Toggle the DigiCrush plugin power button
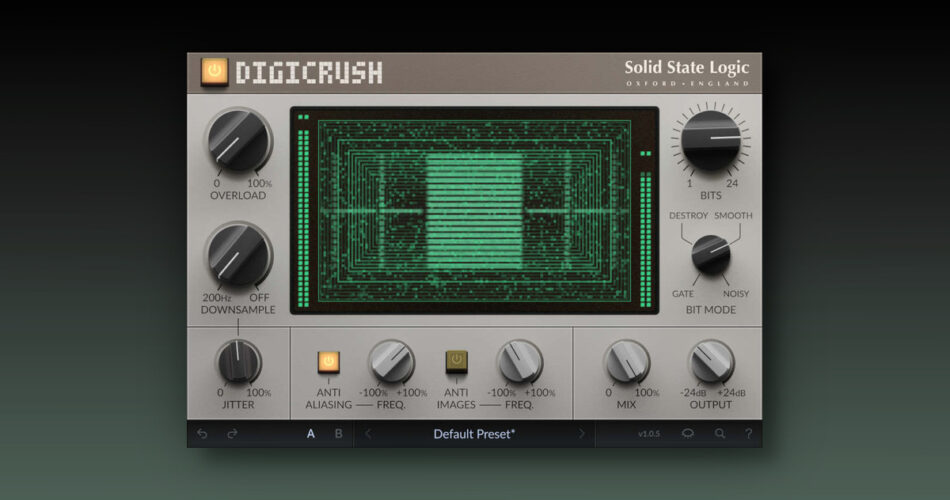The image size is (950, 500). [x=214, y=72]
